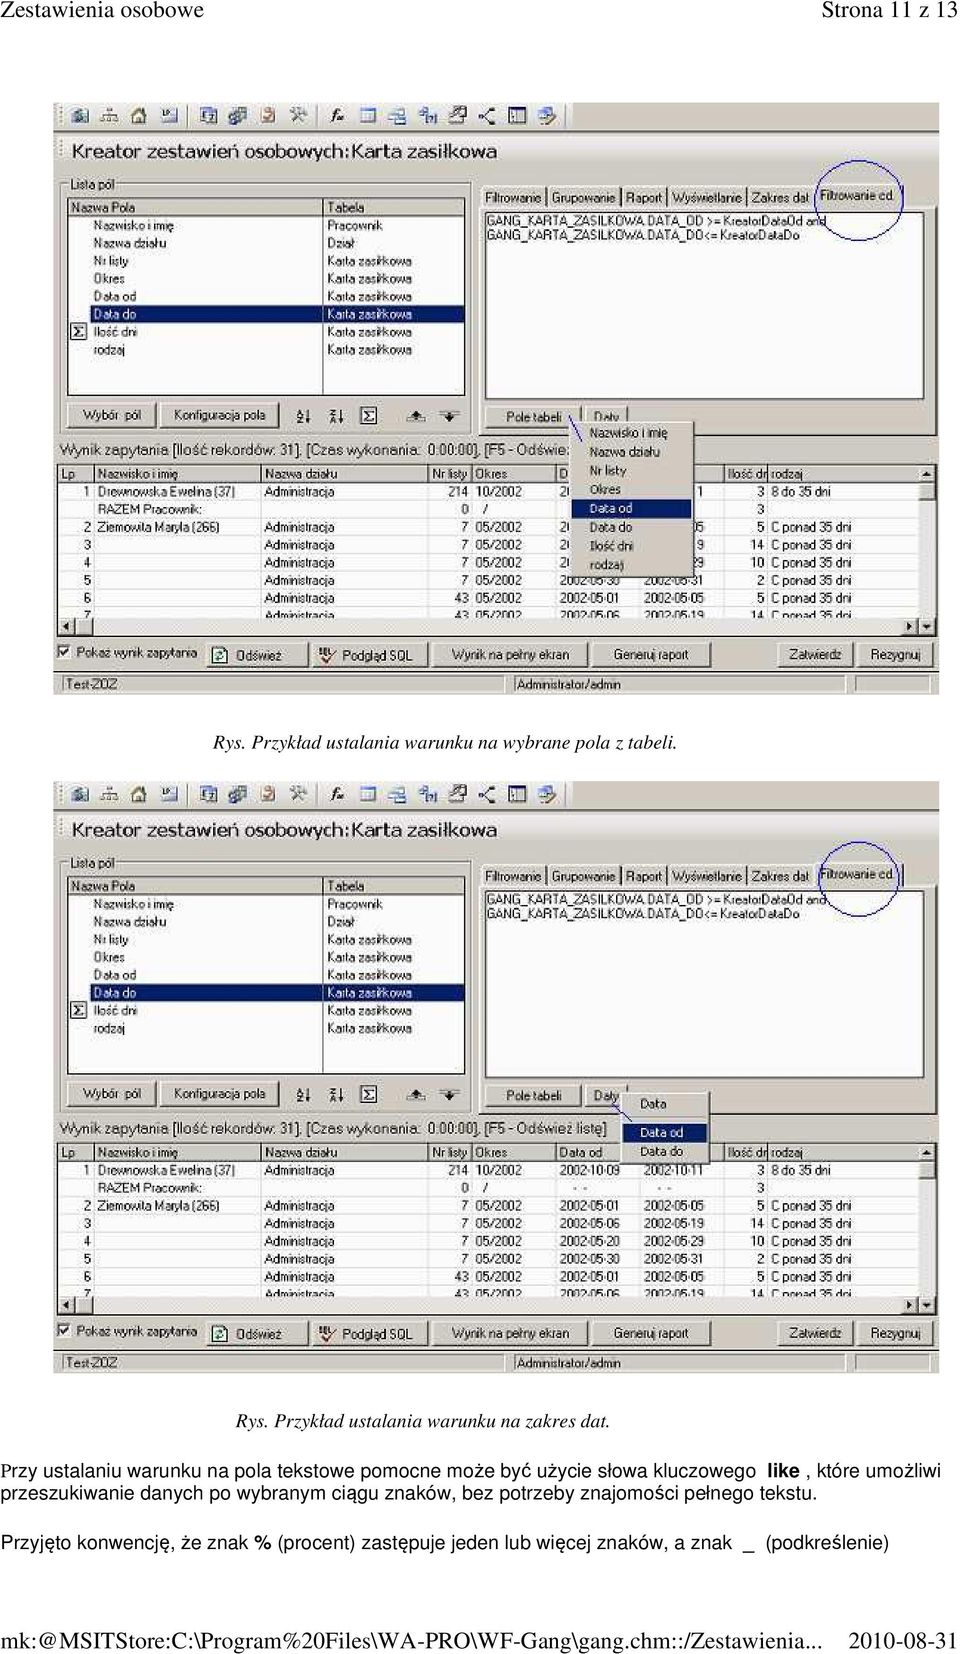The image size is (960, 1654).
Task: Click horizontal scrollbar of lower results grid
Action: [x=489, y=1305]
